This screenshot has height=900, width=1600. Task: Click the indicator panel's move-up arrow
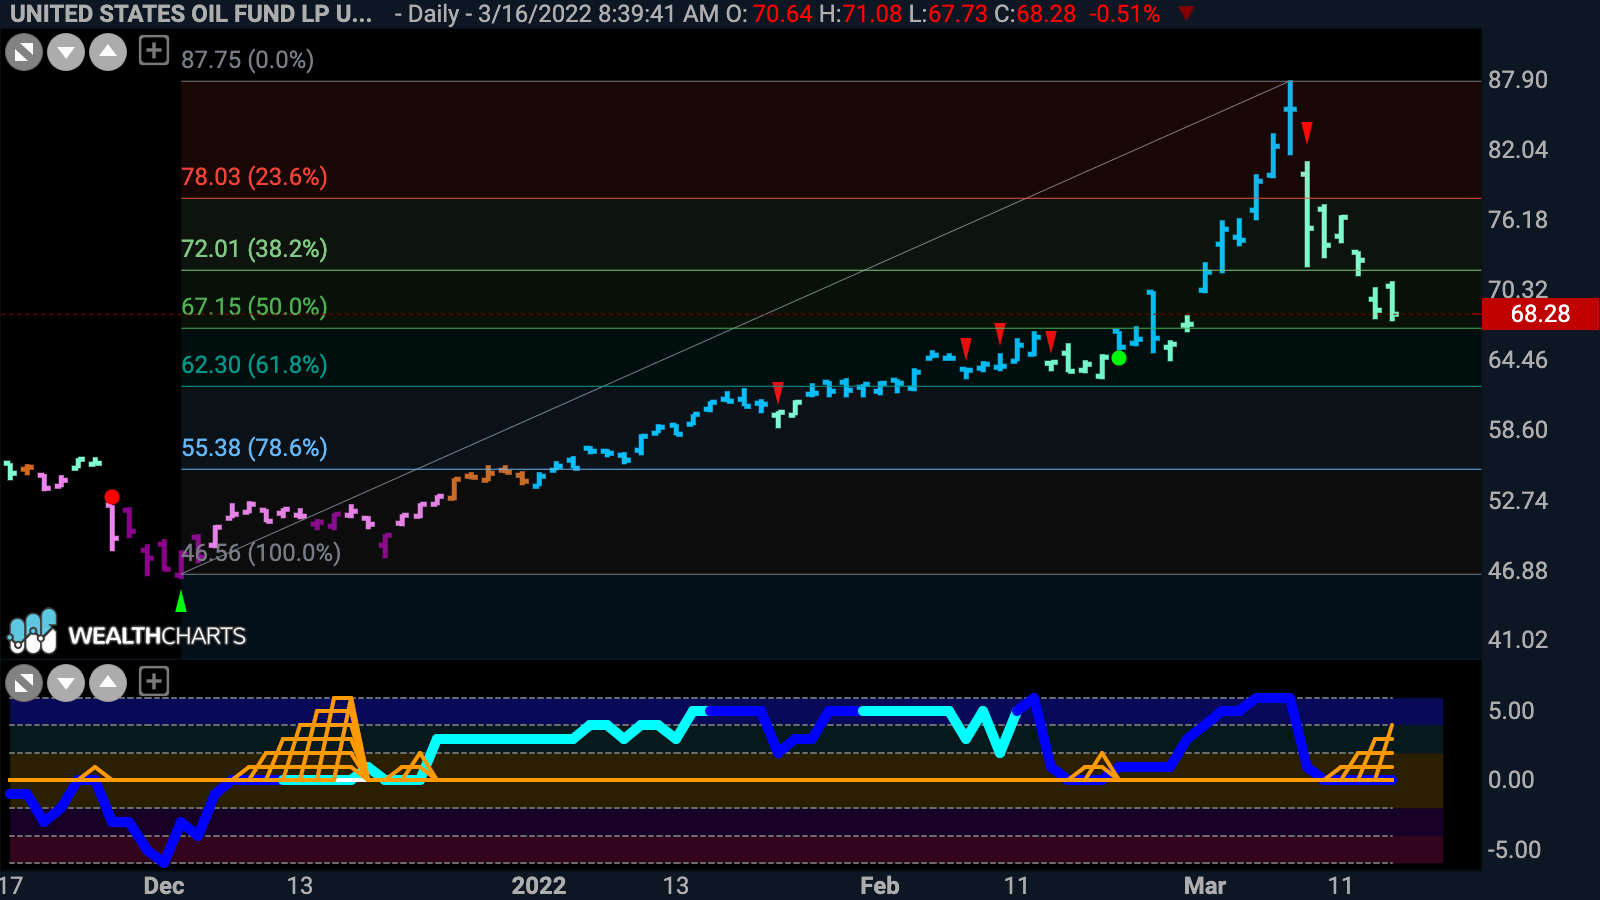coord(108,684)
